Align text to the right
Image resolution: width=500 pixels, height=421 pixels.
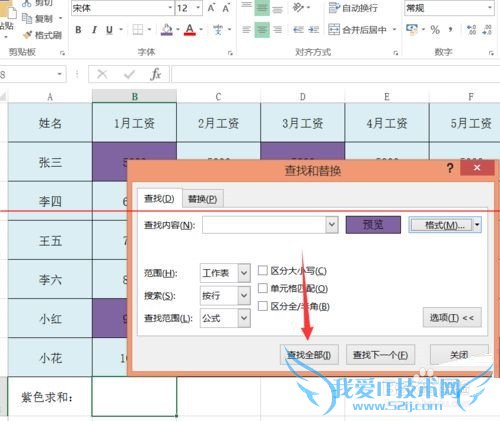point(277,30)
